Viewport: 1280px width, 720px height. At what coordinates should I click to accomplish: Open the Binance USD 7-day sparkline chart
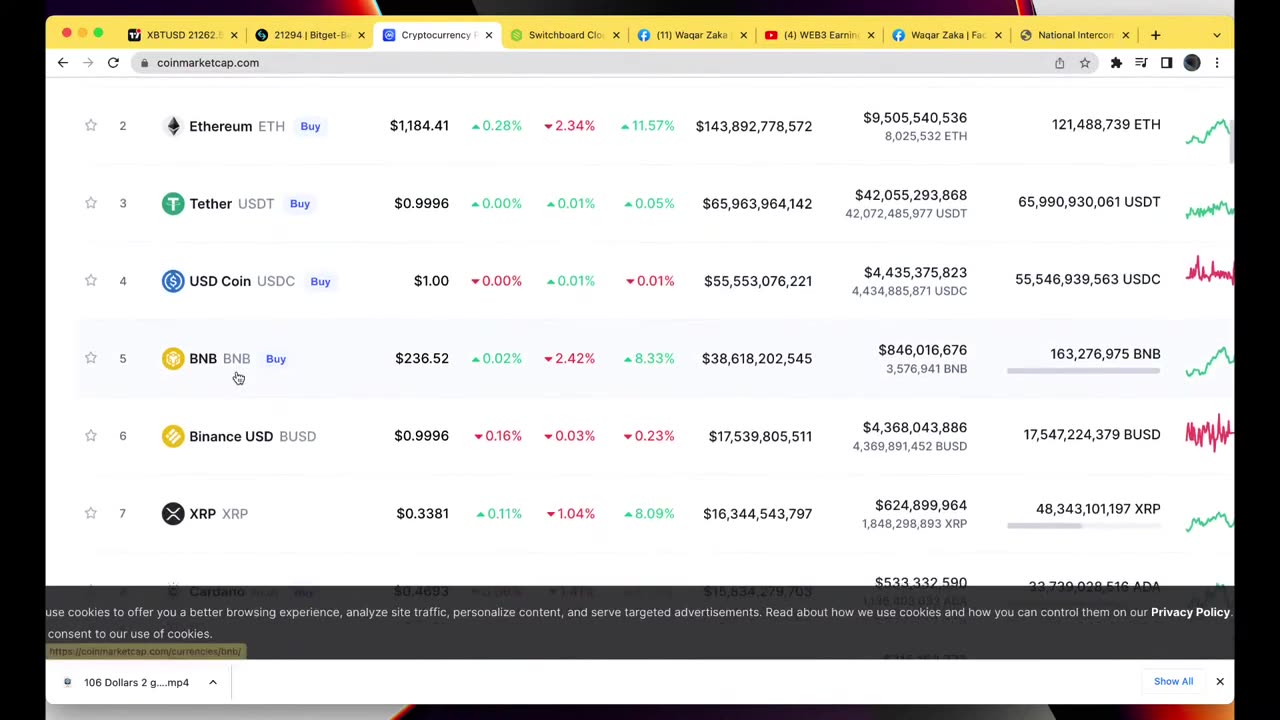tap(1209, 433)
